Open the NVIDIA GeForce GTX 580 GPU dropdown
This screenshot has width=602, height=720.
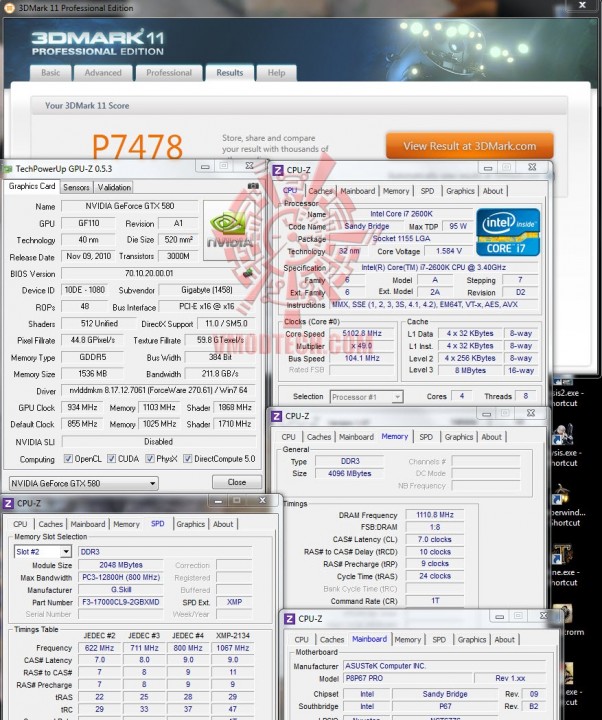tap(84, 484)
